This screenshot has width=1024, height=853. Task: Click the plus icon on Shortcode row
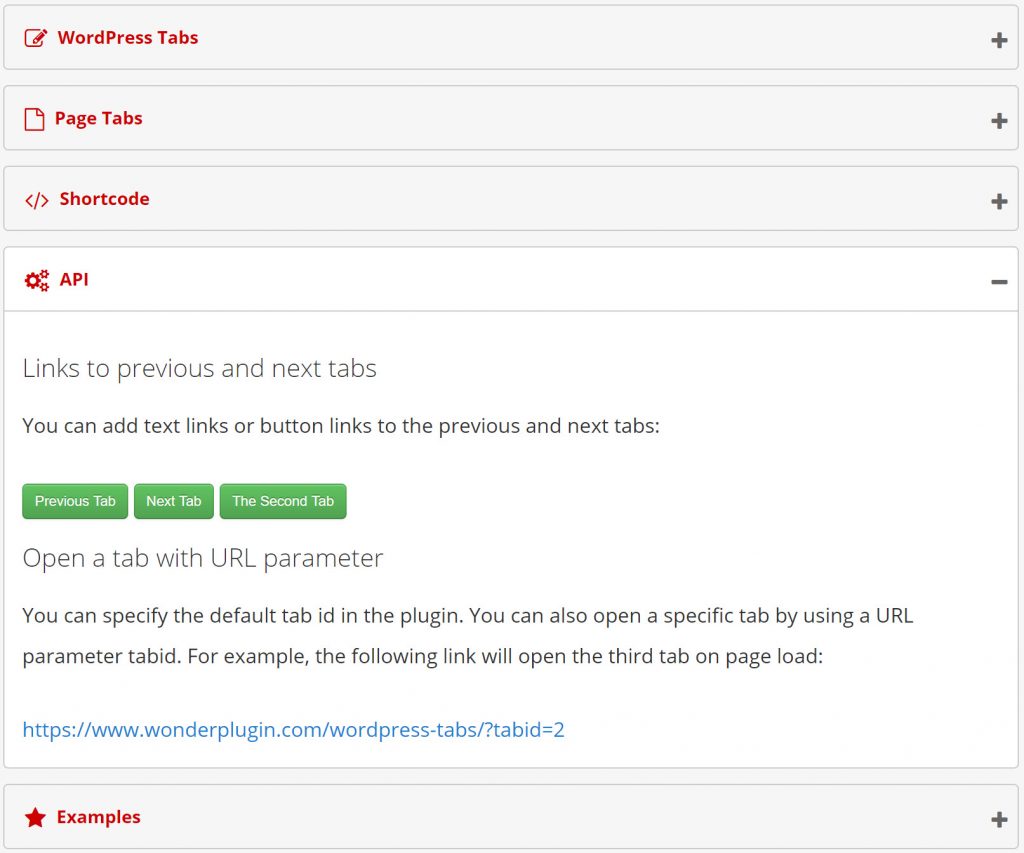click(x=998, y=201)
